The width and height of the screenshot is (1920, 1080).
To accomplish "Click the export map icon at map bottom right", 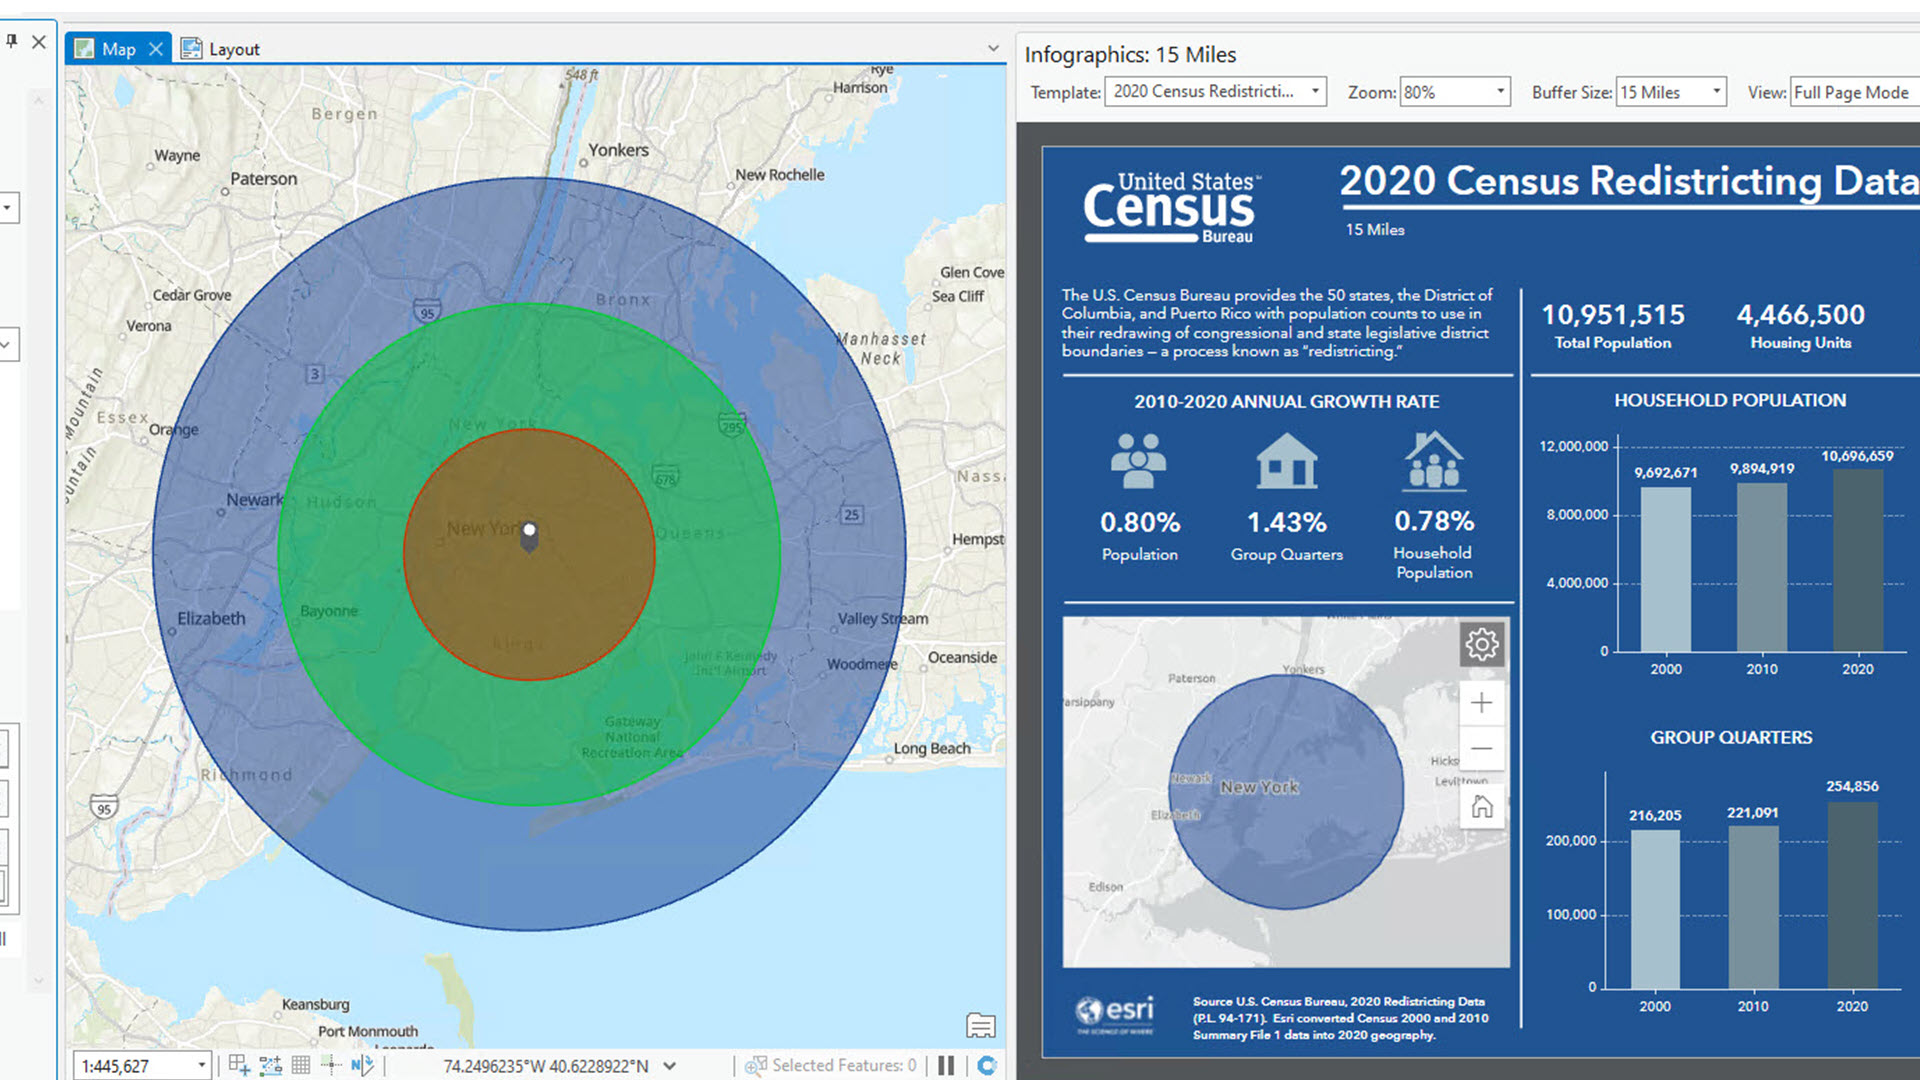I will [x=980, y=1026].
